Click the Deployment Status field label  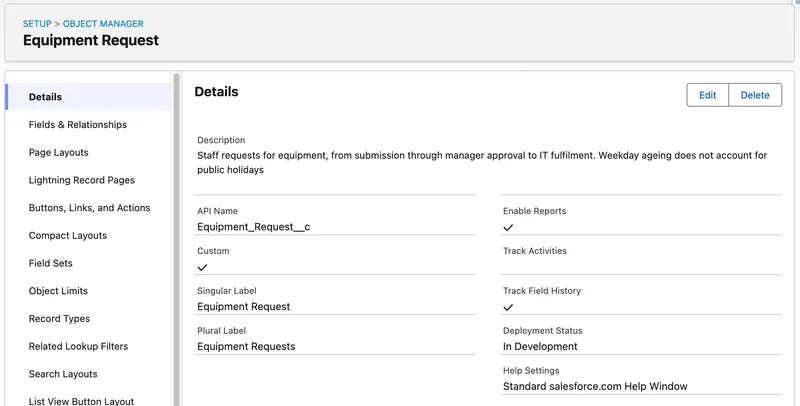click(542, 331)
